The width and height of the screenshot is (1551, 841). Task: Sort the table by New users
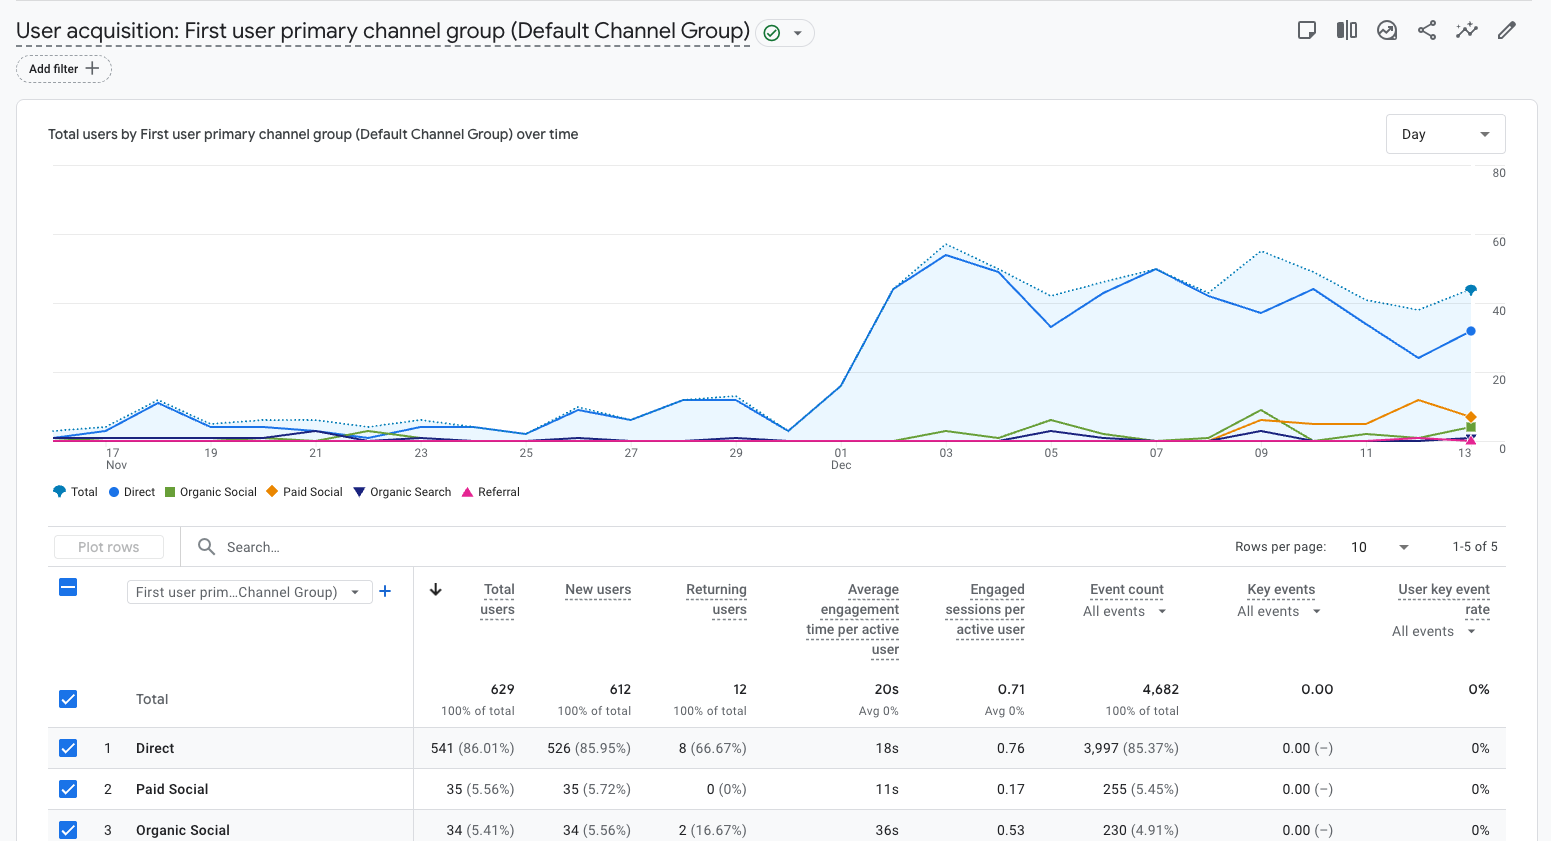[x=597, y=590]
